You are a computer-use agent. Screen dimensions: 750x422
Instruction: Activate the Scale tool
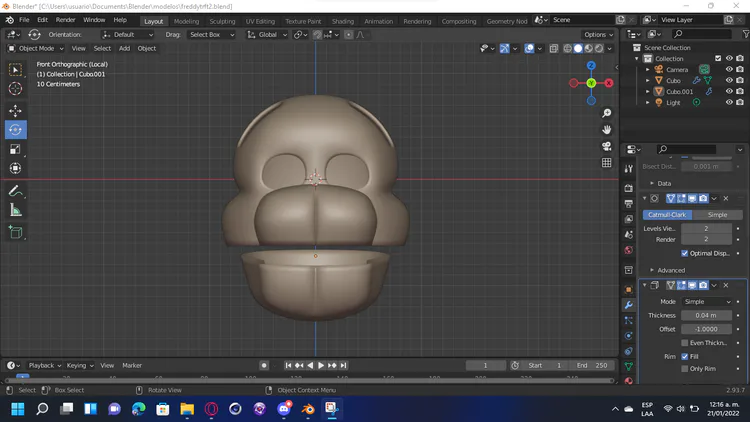pos(15,149)
